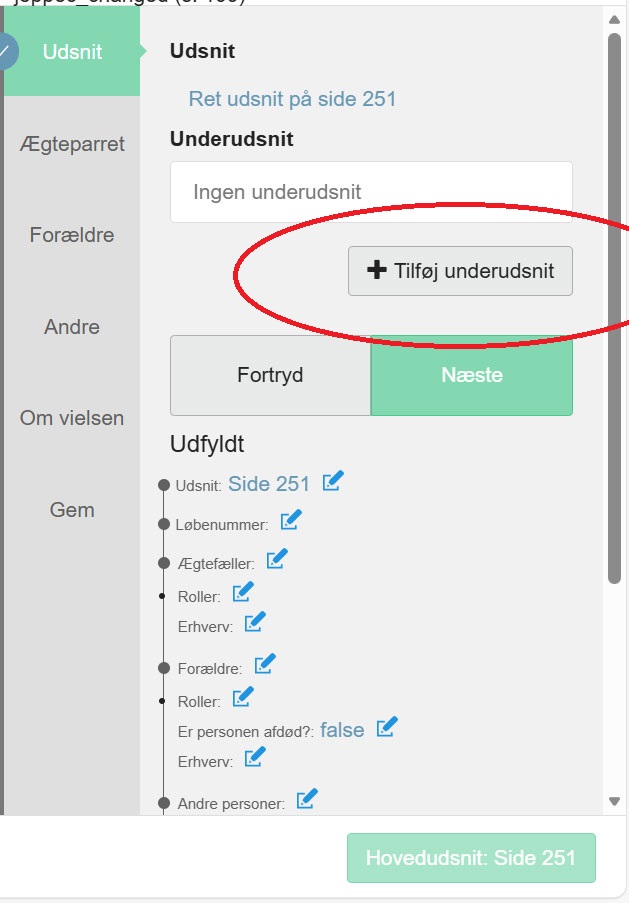Click 'Hovedudsnit: Side 251' at the bottom

coord(471,857)
